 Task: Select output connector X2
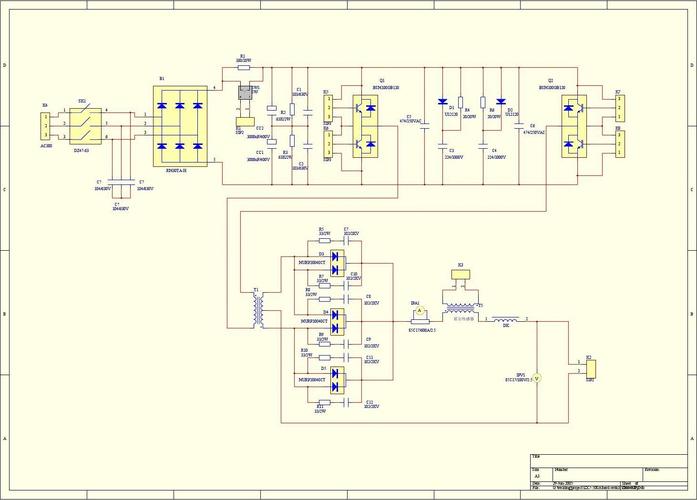[591, 369]
